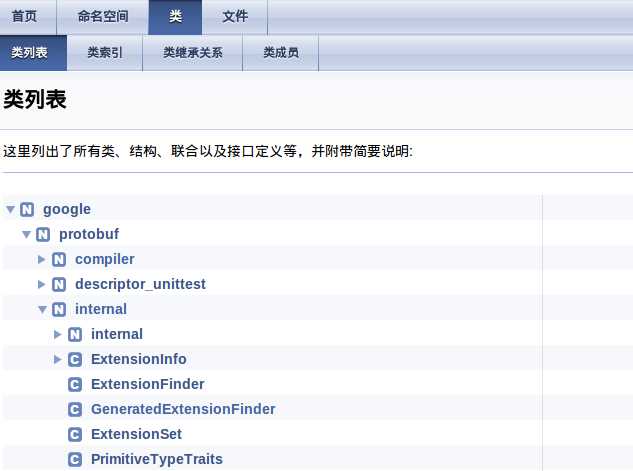
Task: Expand the nested internal namespace arrow
Action: 57,335
